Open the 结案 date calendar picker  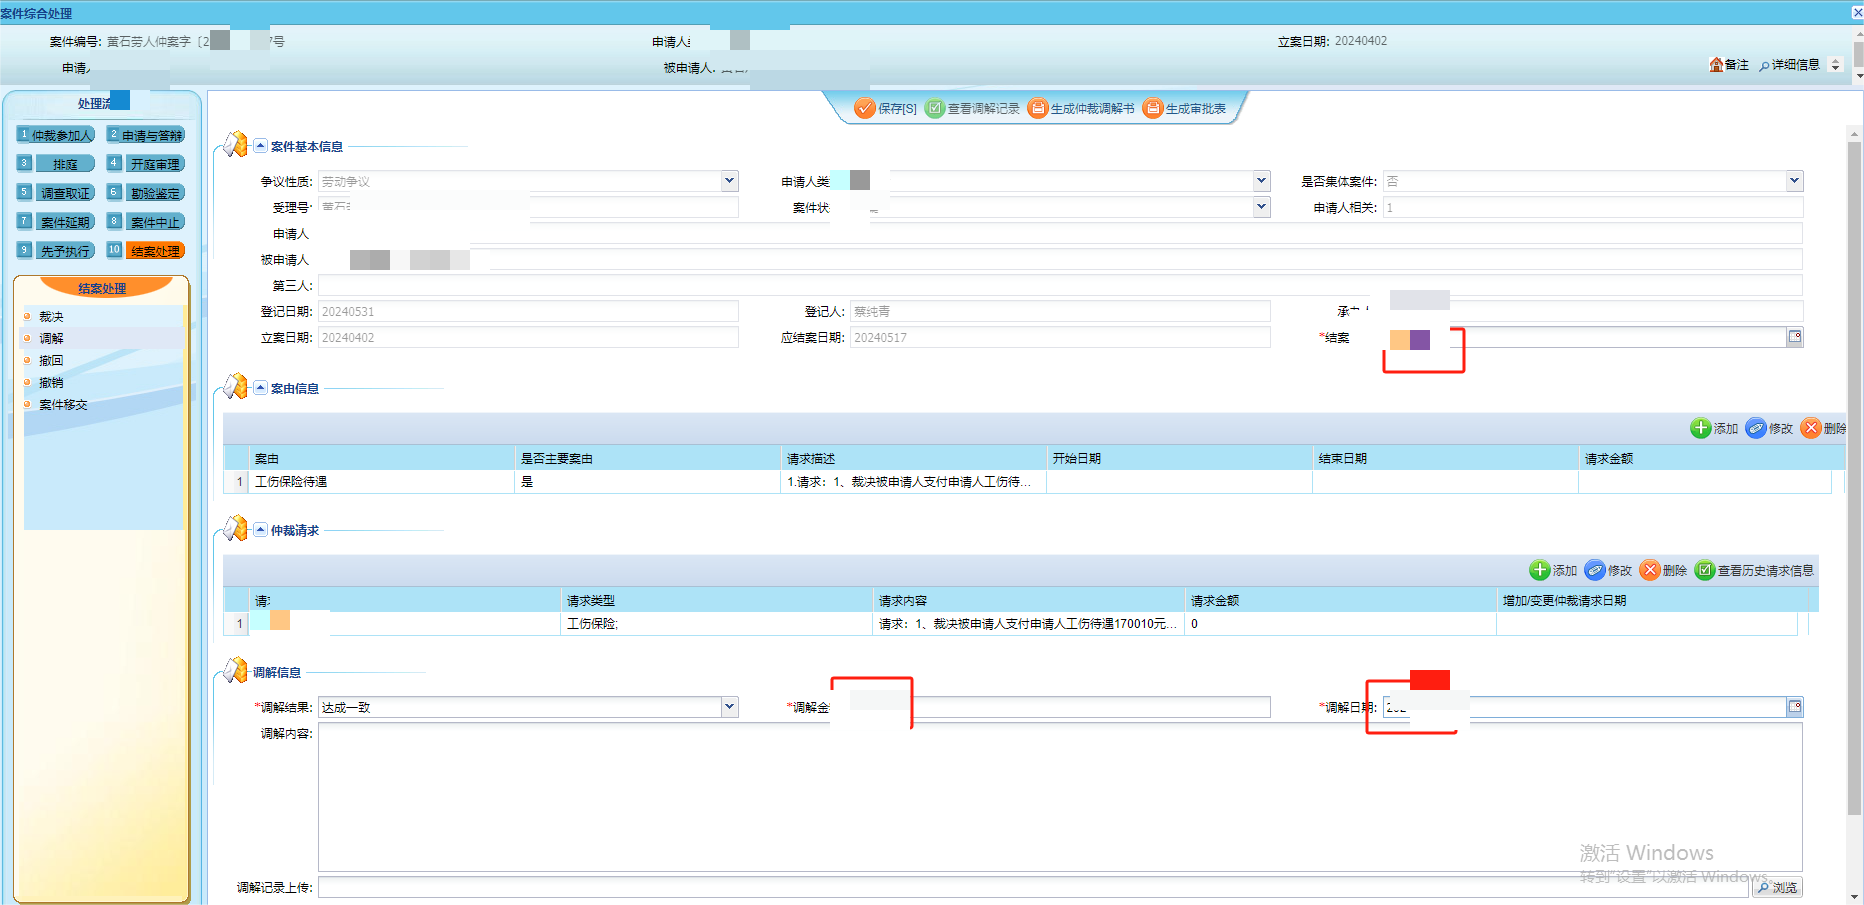click(1795, 337)
